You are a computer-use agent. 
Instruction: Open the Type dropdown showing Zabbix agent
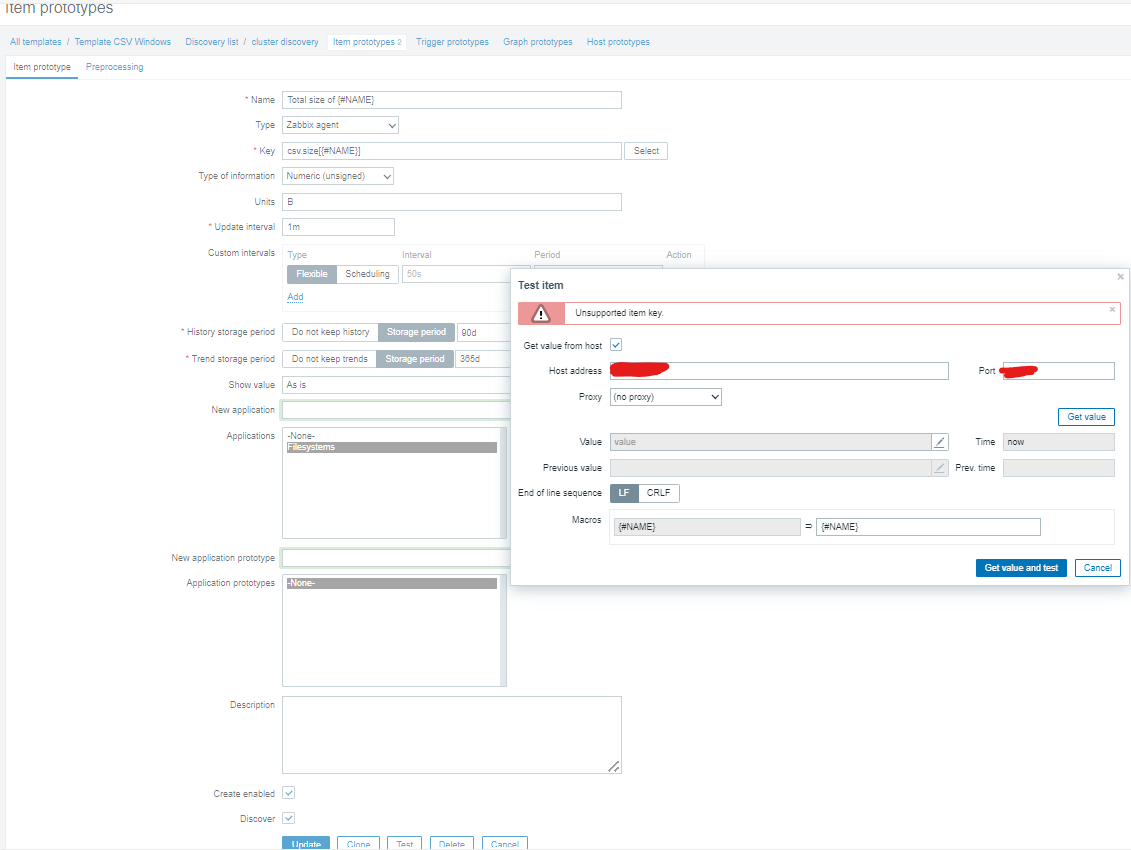coord(340,125)
